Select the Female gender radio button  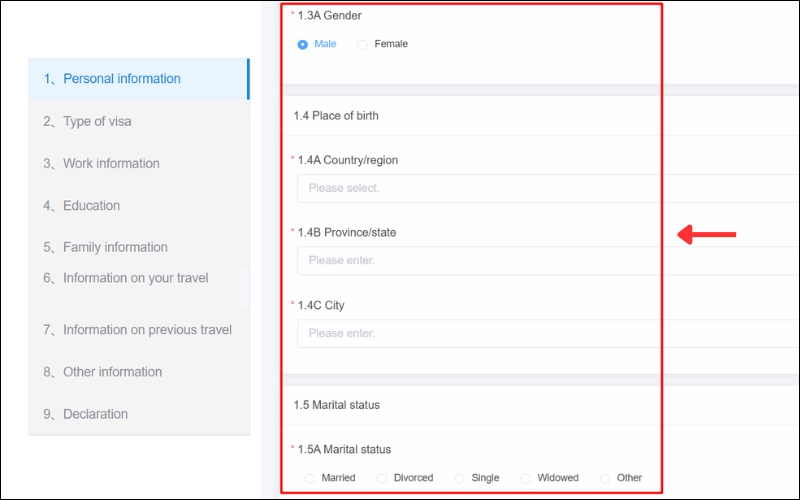coord(363,44)
